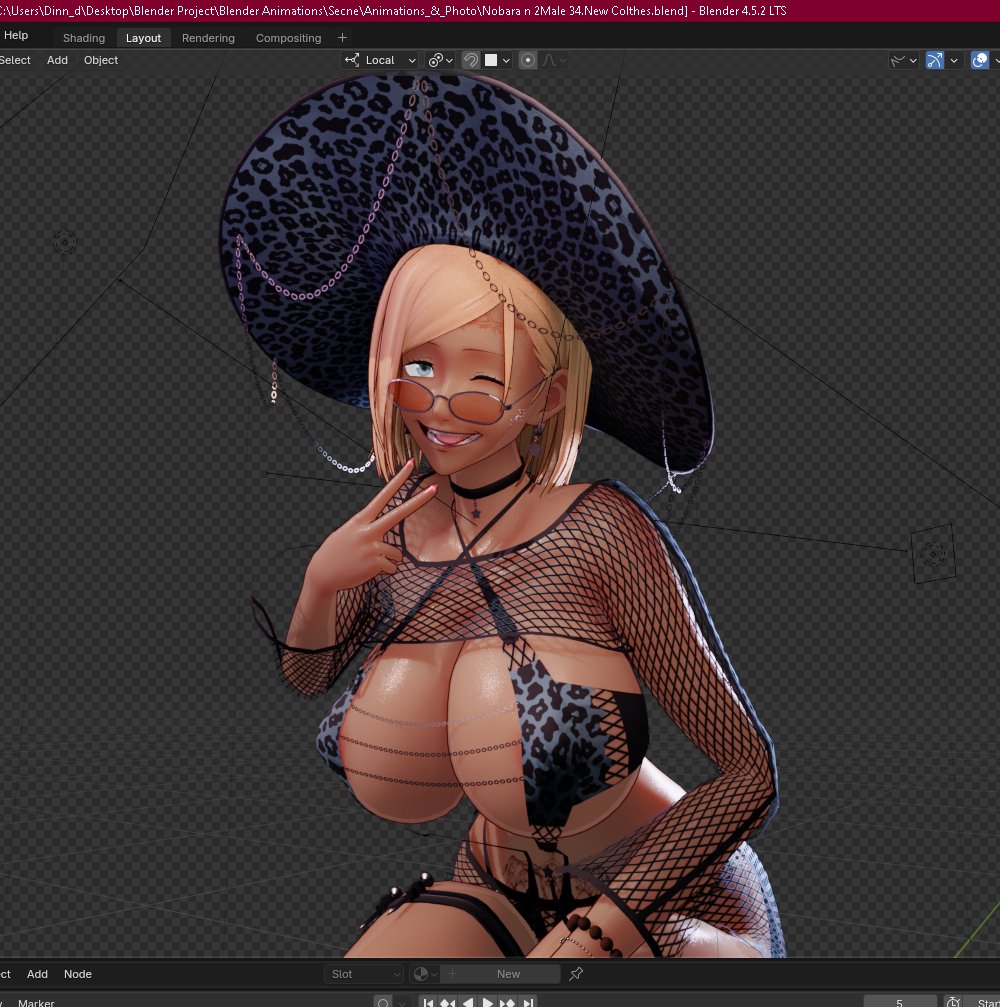Browse materials with the sphere icon
The width and height of the screenshot is (1000, 1007).
click(425, 974)
